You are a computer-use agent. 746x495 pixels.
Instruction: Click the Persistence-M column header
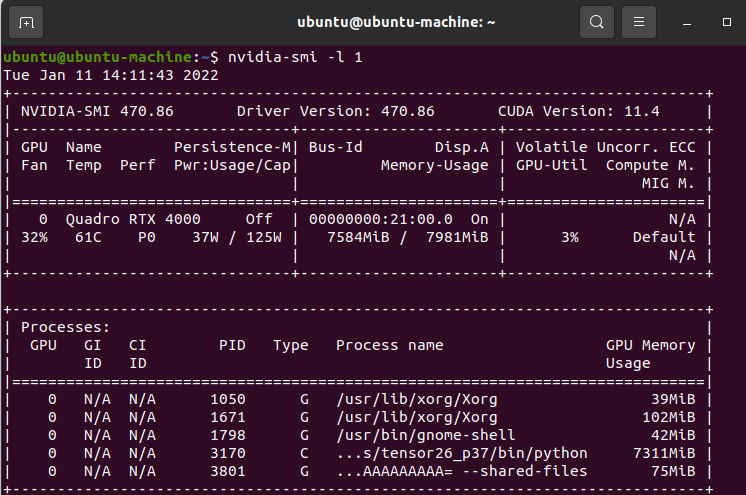click(232, 148)
